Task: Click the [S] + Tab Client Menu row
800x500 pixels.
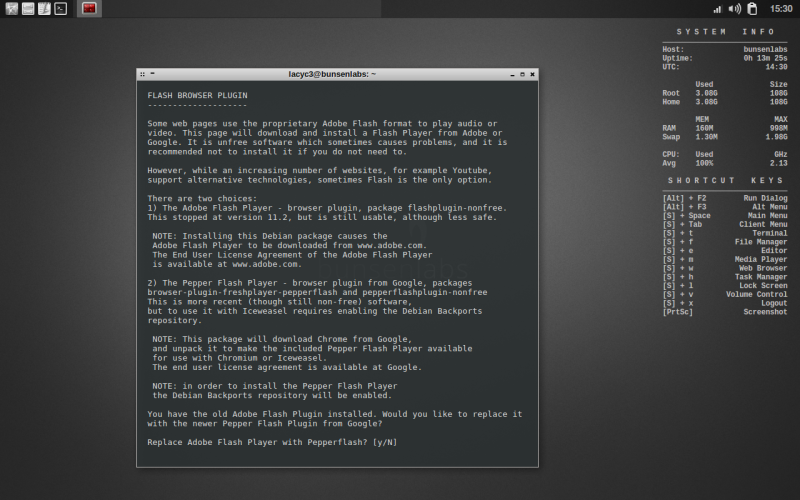Action: coord(724,224)
